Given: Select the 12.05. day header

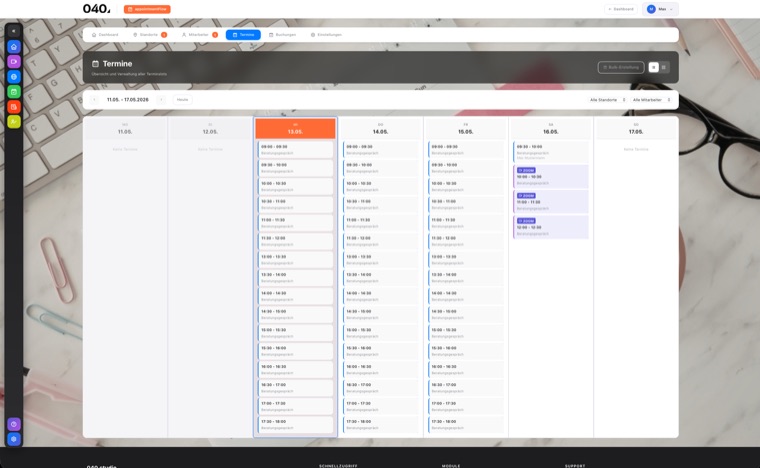Looking at the screenshot, I should click(x=210, y=129).
